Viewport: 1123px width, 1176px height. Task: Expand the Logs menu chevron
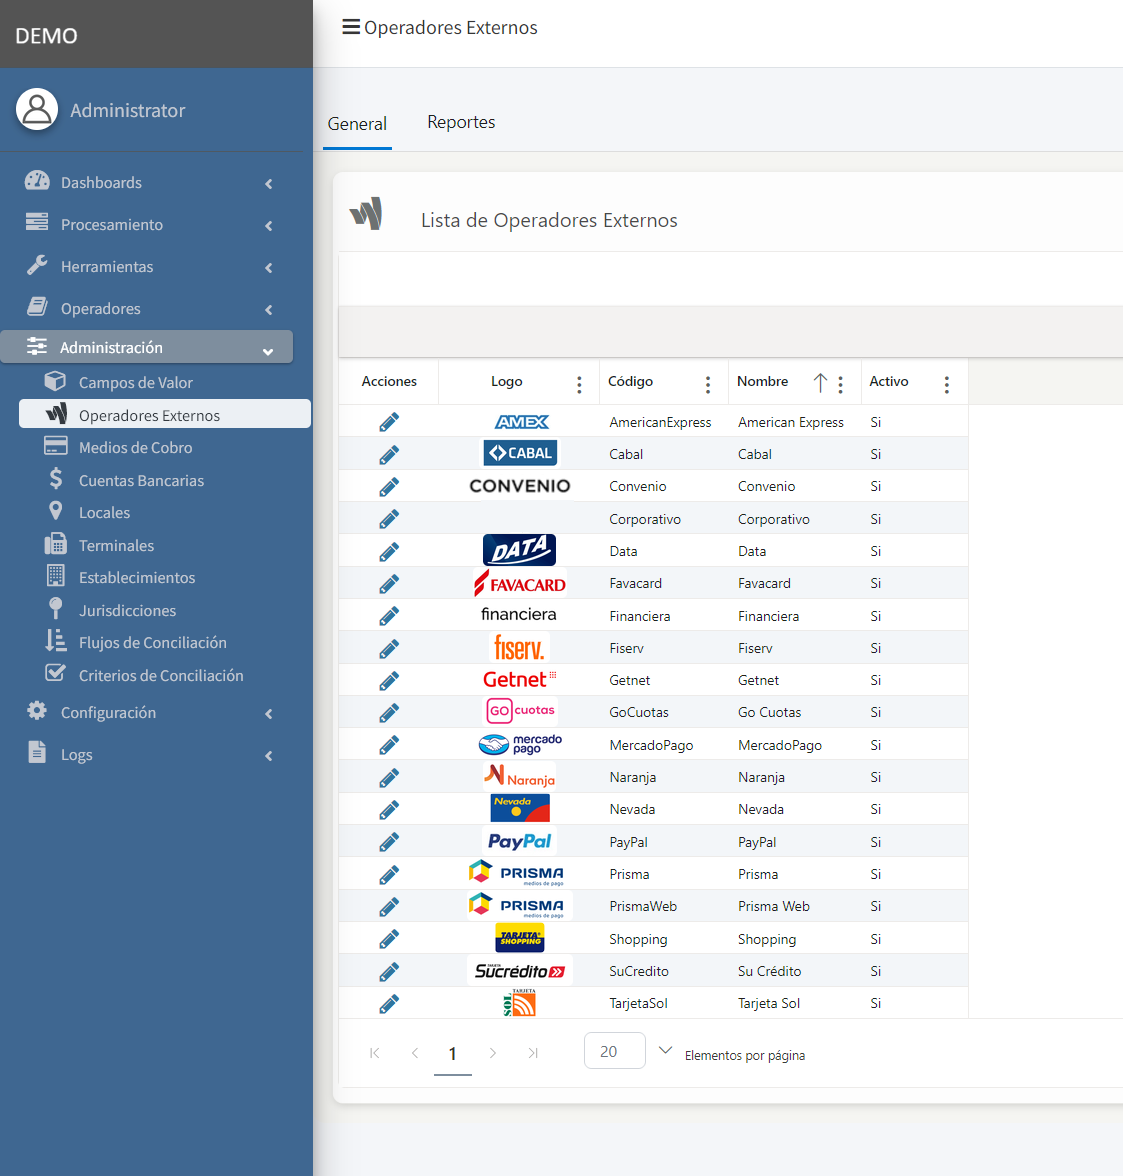tap(269, 756)
